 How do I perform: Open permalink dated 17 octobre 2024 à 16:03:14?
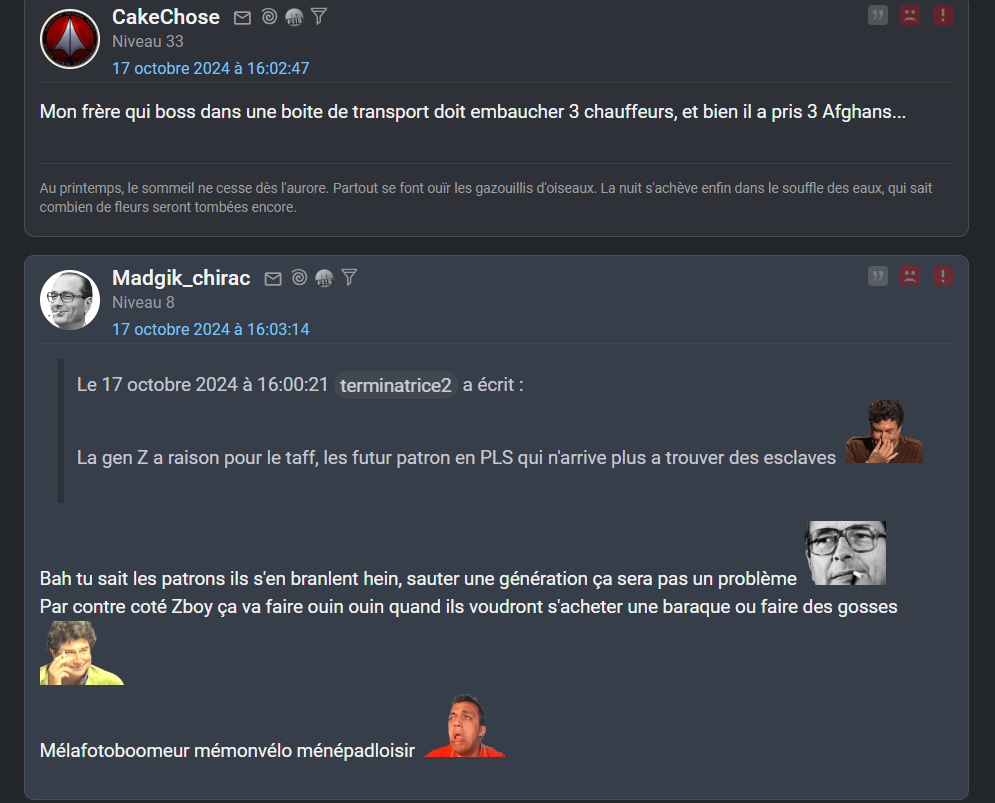[x=211, y=329]
